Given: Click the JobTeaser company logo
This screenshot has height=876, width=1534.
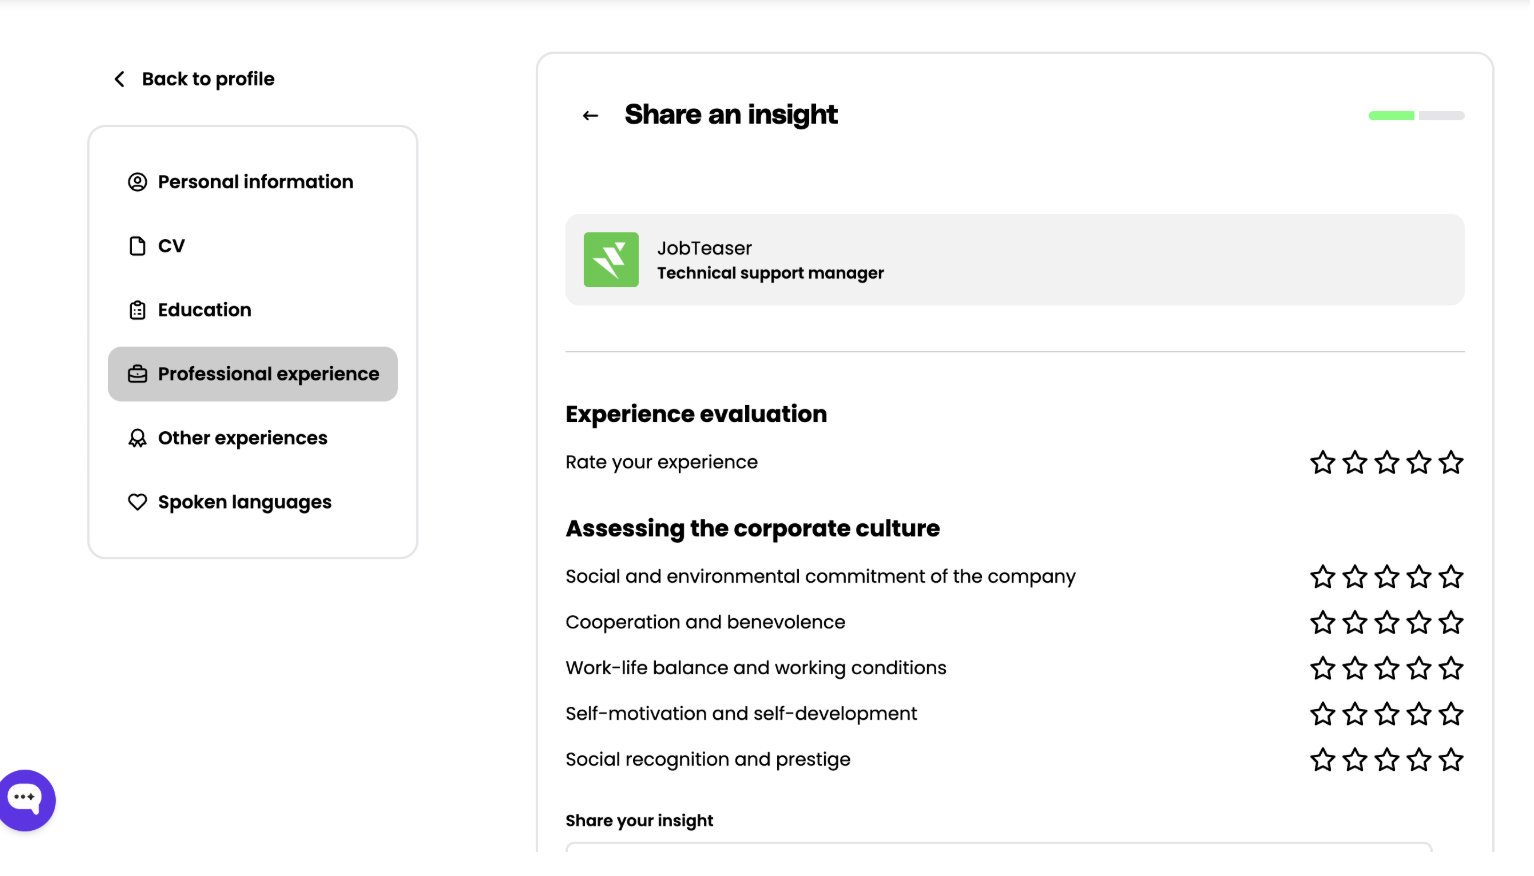Looking at the screenshot, I should (x=611, y=260).
